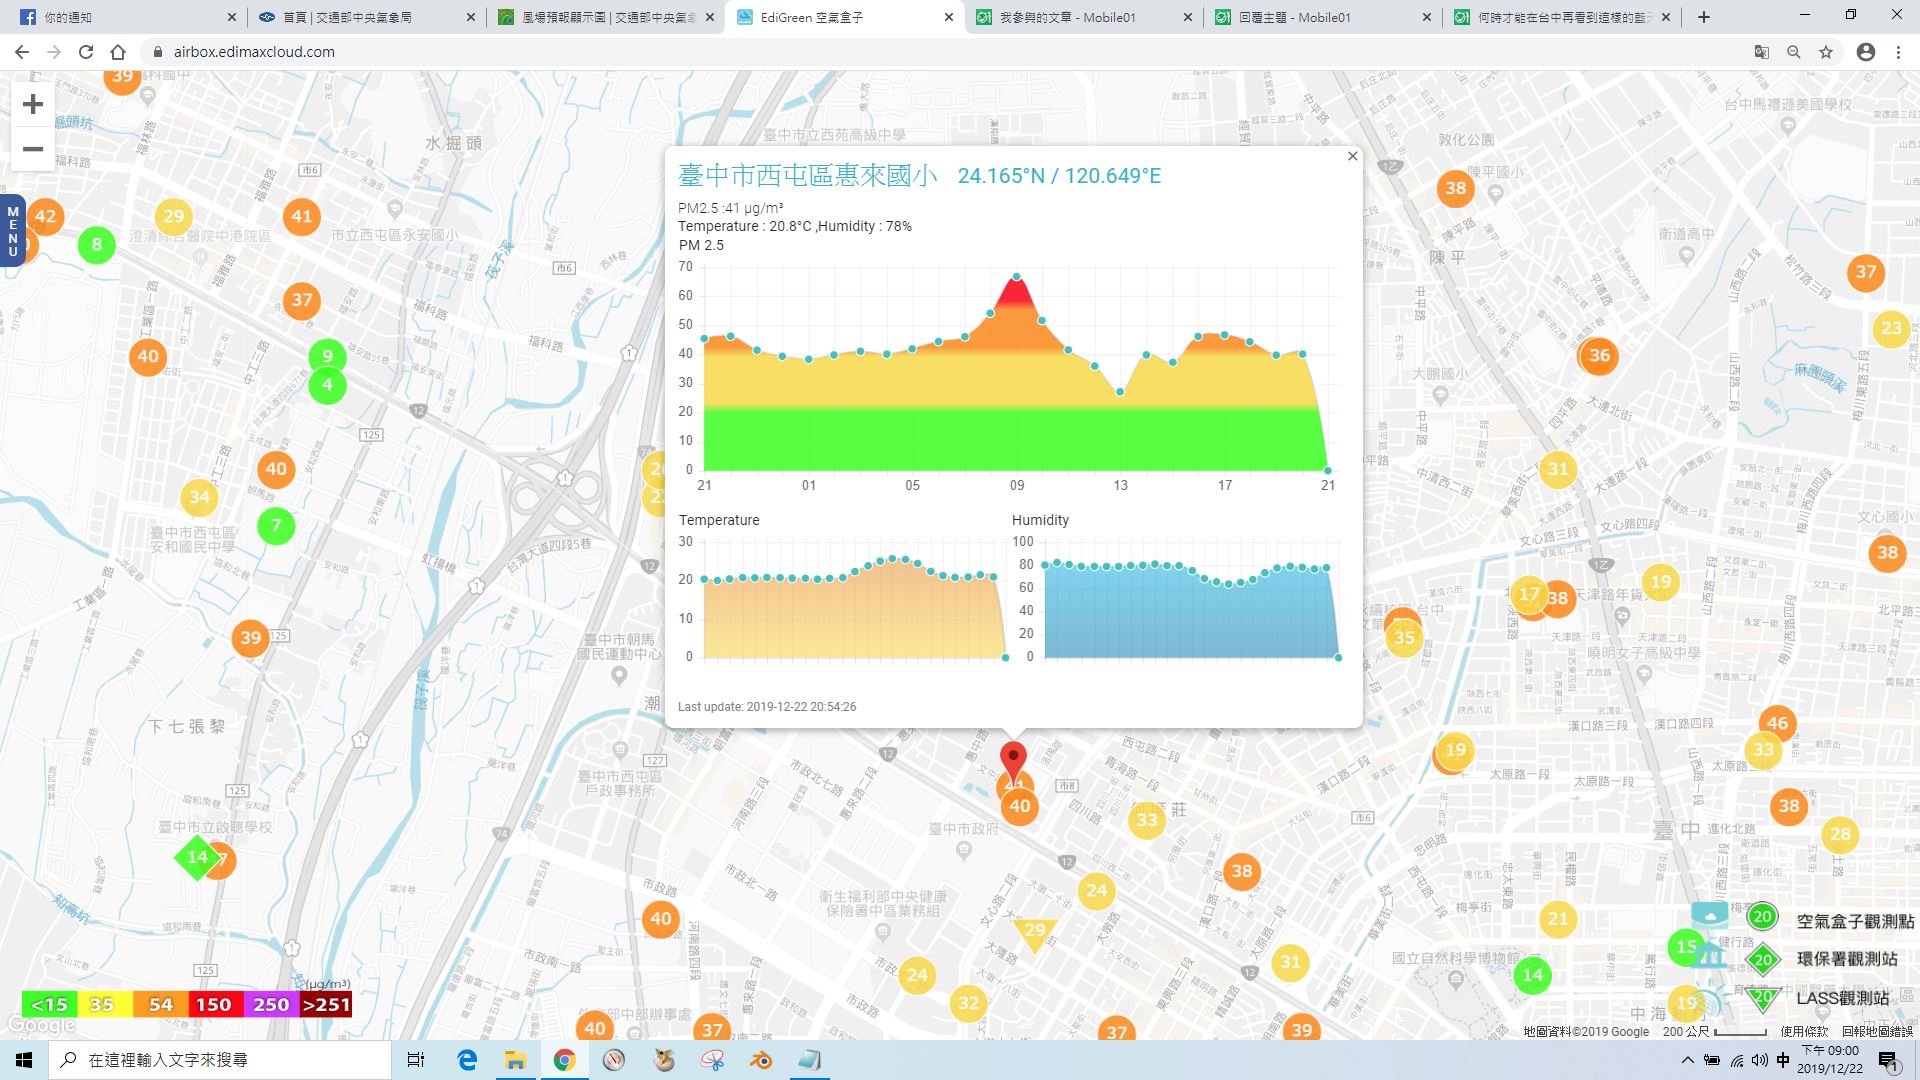Click the 13 o'clock dip point on PM2.5 chart

pos(1120,392)
